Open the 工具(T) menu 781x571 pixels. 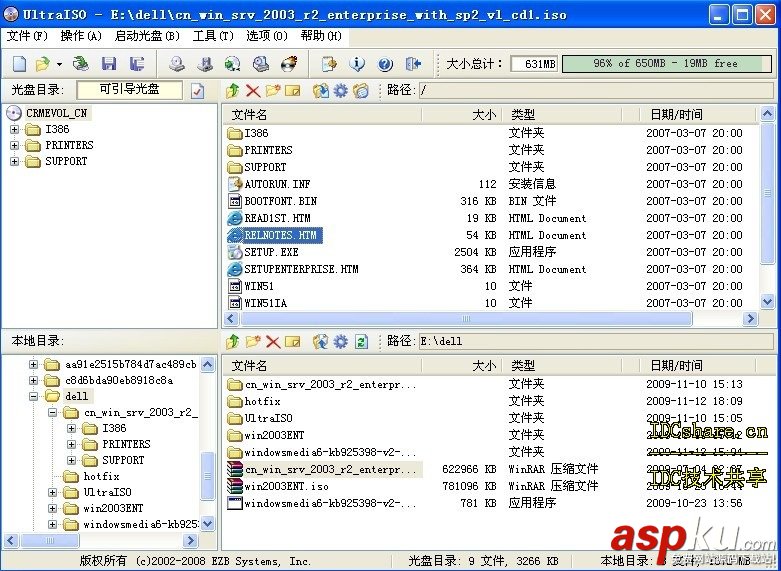[x=213, y=36]
